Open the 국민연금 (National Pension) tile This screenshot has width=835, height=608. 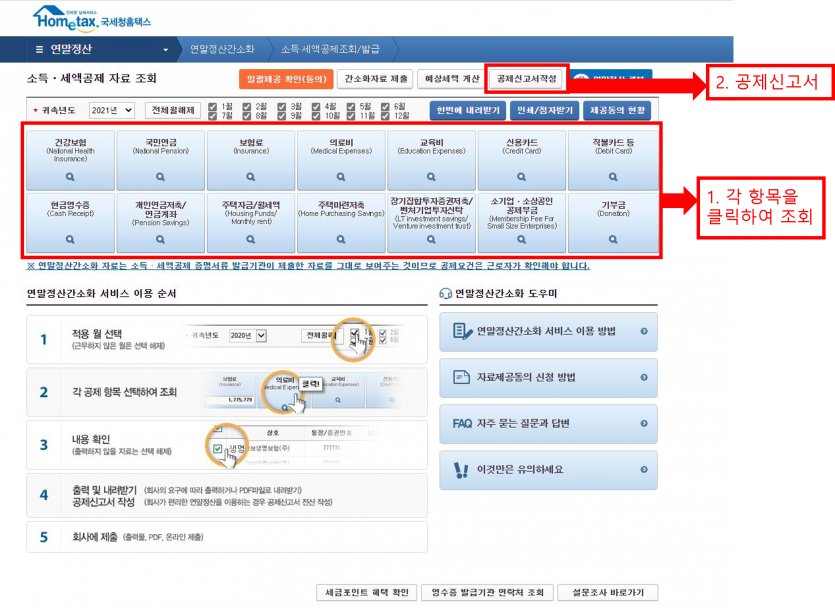[x=160, y=160]
